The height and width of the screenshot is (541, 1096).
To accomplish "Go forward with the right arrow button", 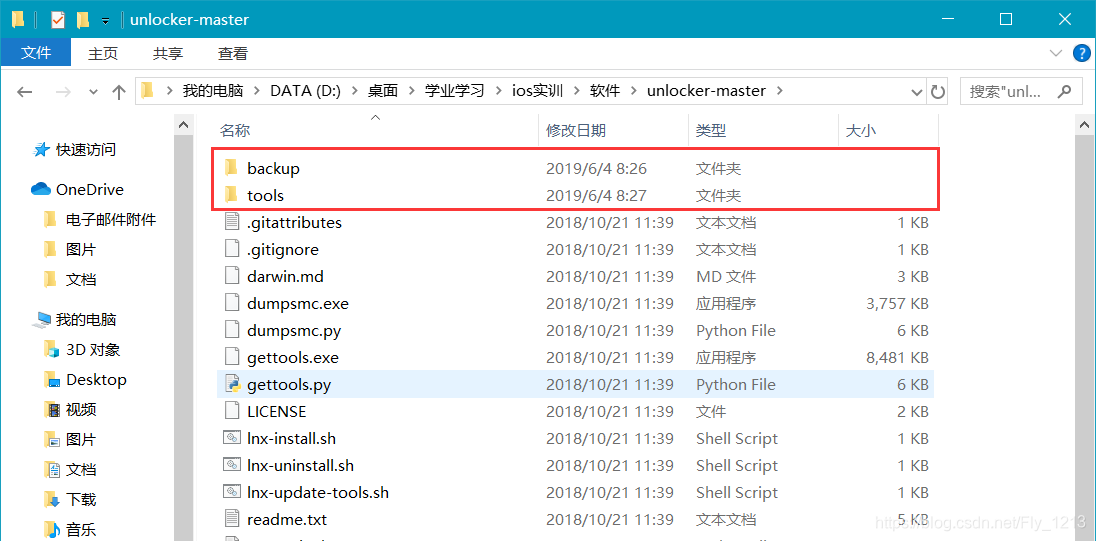I will 63,92.
